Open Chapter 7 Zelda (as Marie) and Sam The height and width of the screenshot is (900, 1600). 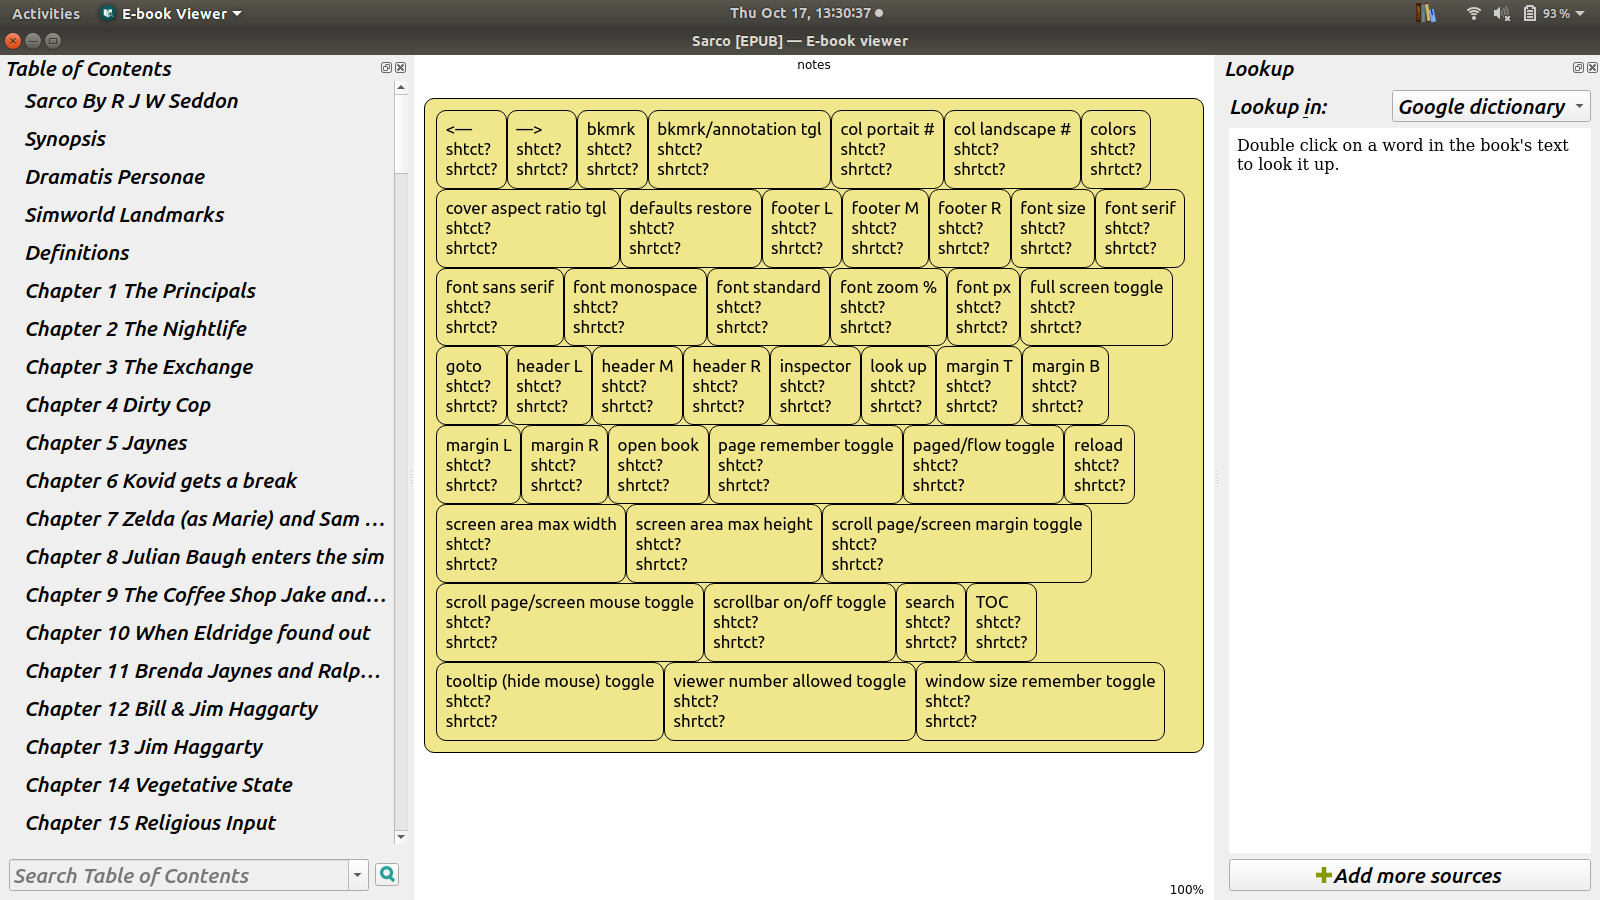point(205,519)
